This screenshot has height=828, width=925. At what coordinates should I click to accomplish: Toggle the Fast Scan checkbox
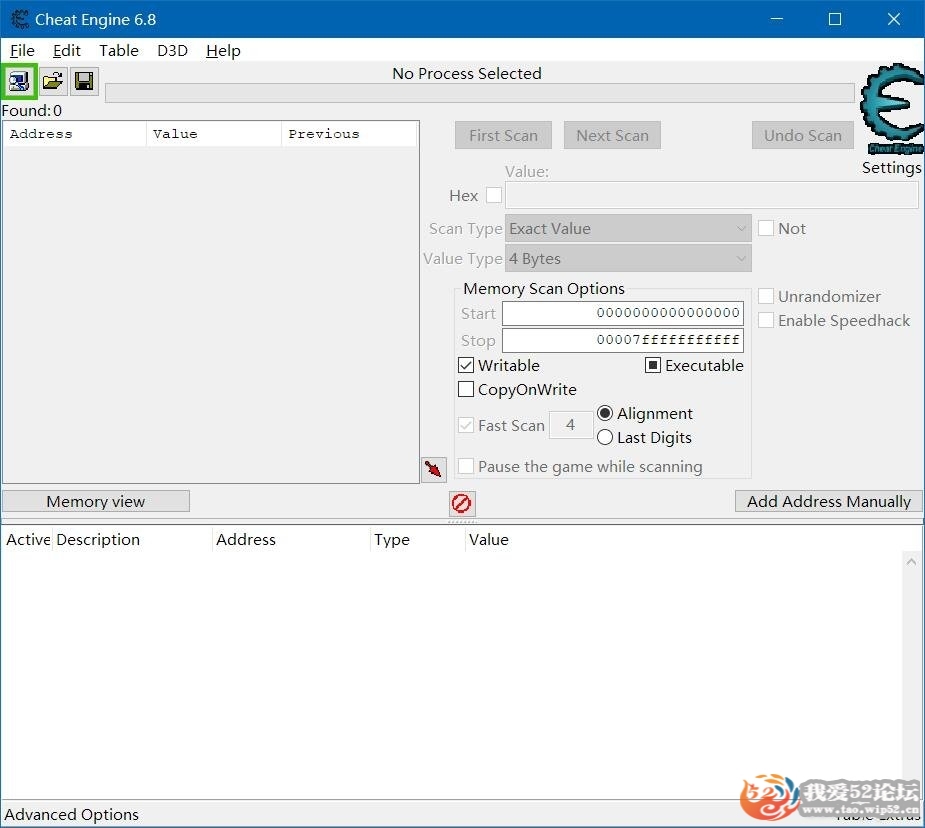point(466,425)
